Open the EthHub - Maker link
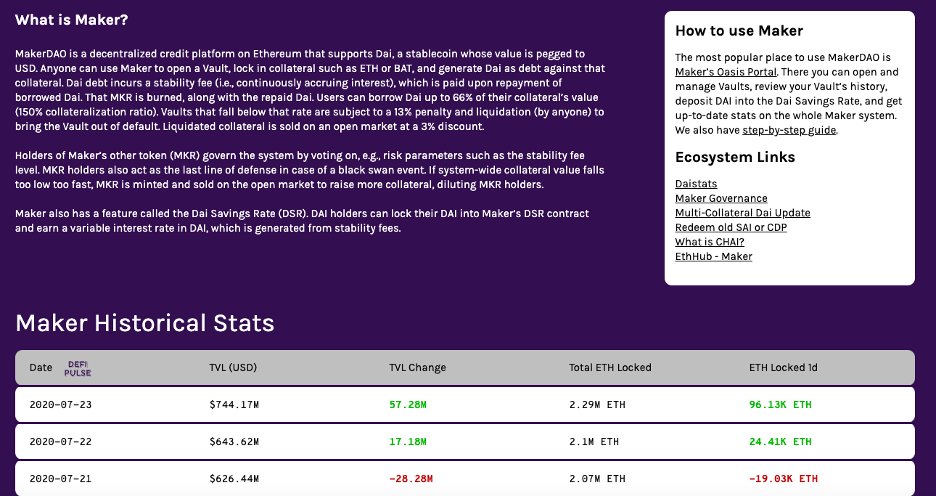936x496 pixels. point(713,256)
